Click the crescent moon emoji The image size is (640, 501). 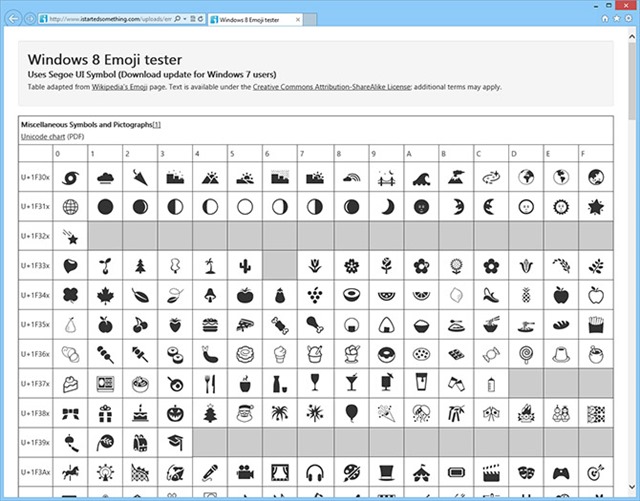[387, 207]
